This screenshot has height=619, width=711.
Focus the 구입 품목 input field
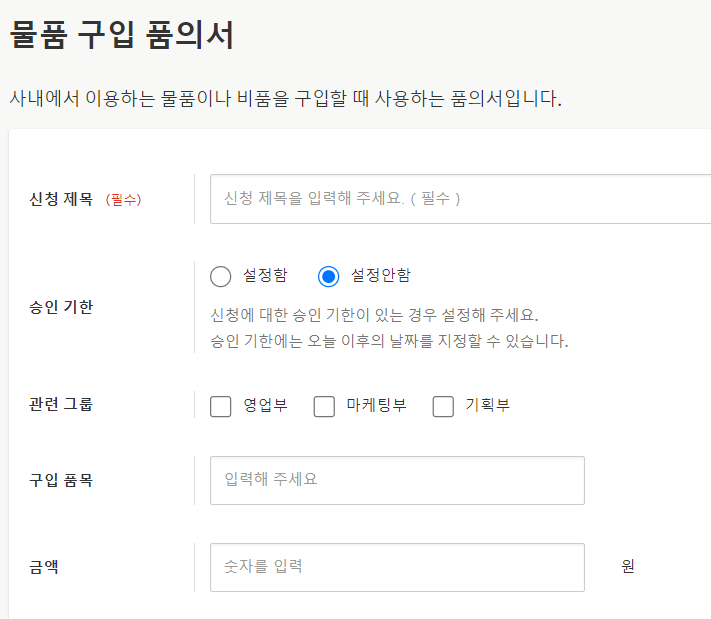coord(397,480)
